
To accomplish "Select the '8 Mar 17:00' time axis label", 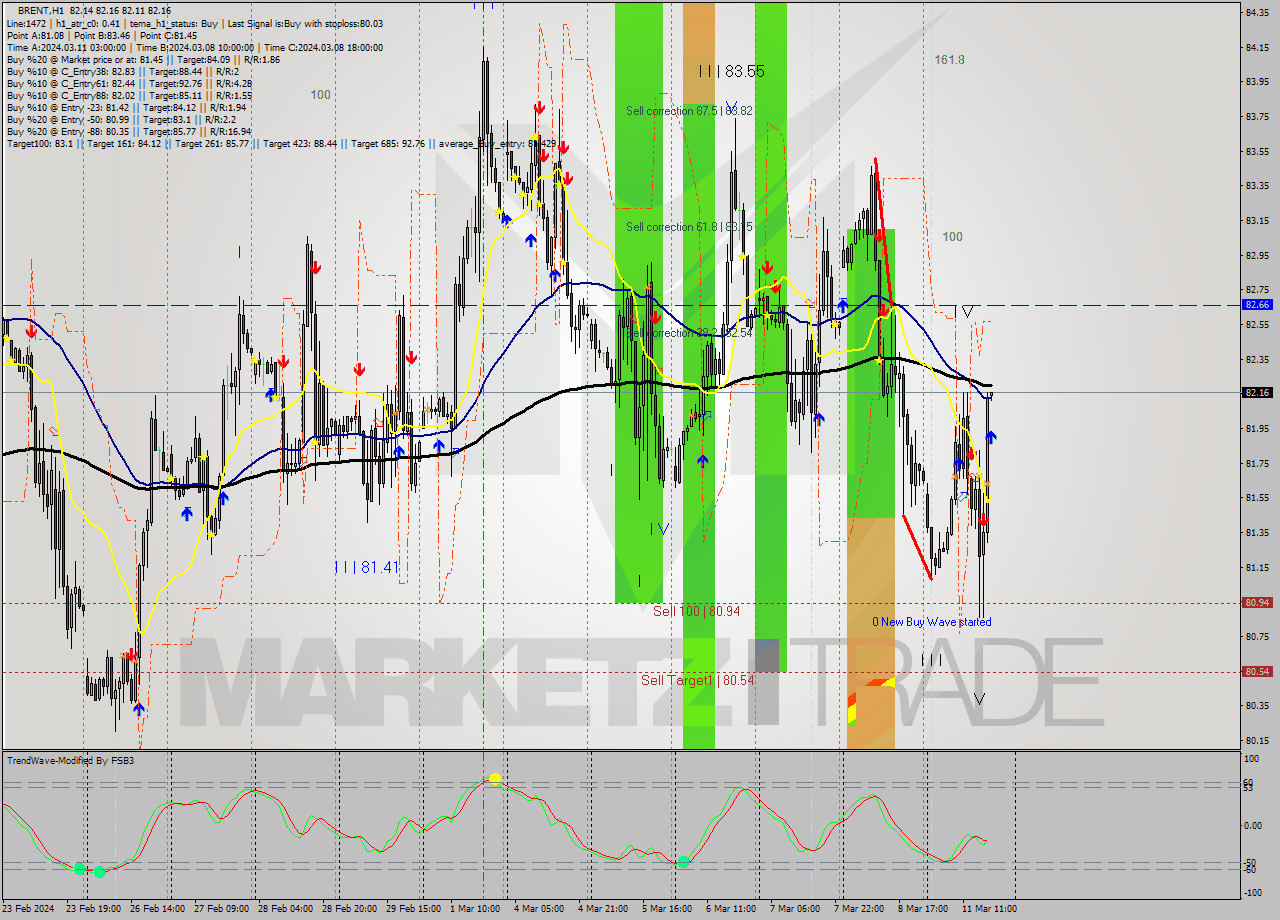I will [x=923, y=909].
